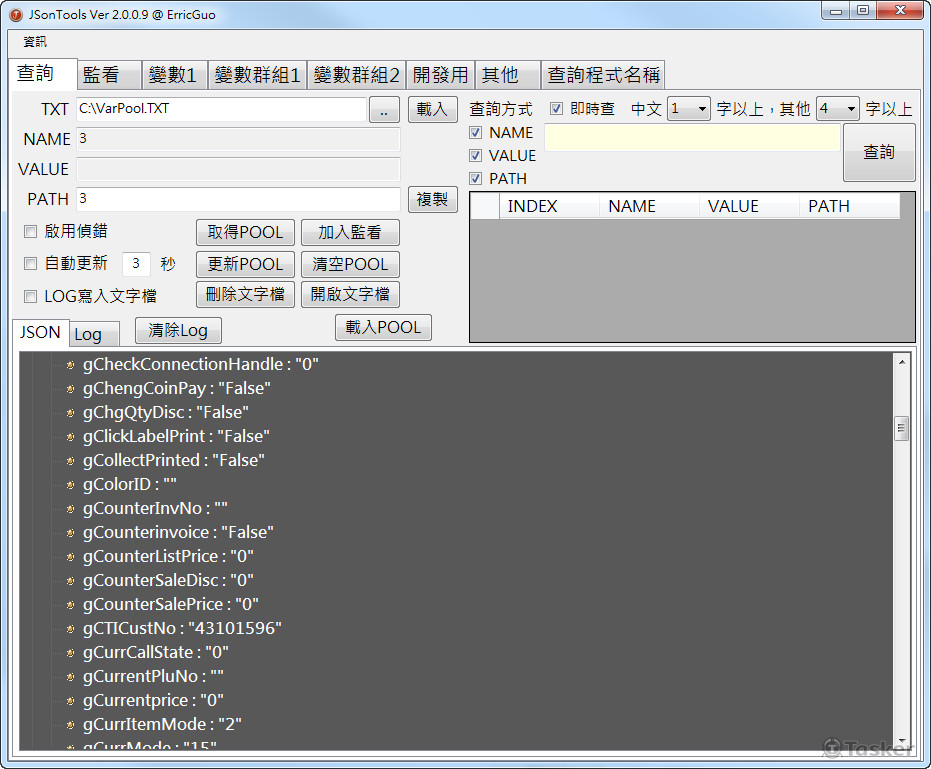Toggle the 自動更新 checkbox
This screenshot has width=931, height=769.
pos(30,263)
